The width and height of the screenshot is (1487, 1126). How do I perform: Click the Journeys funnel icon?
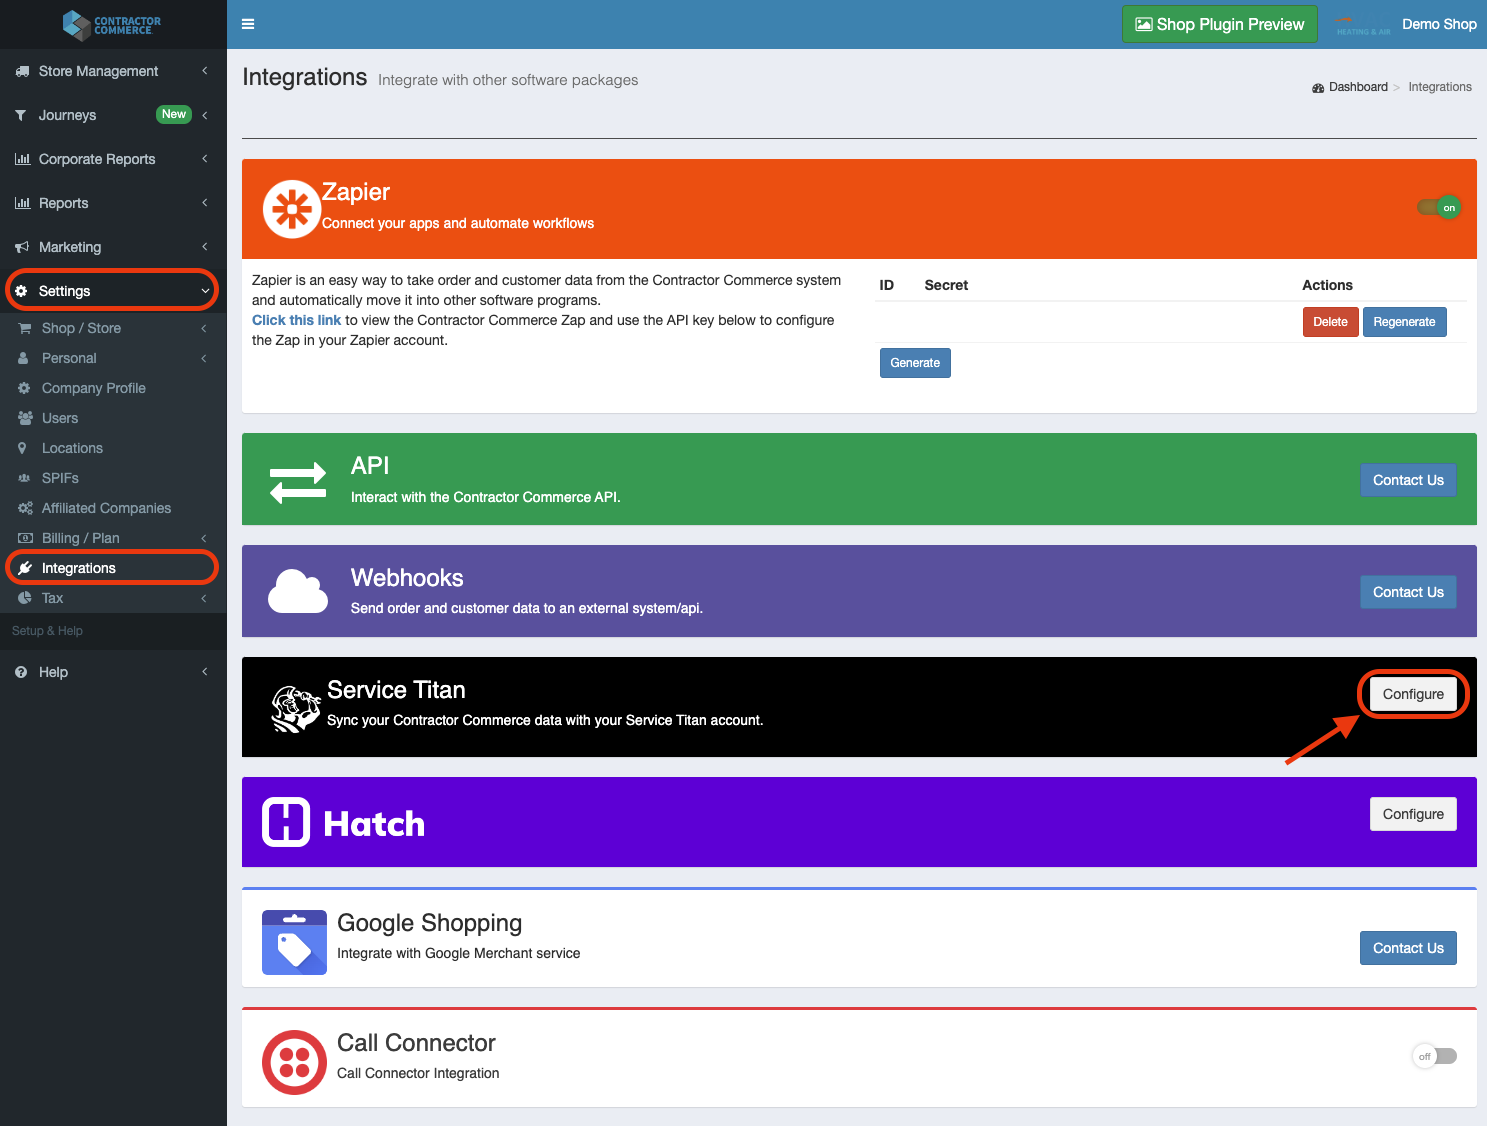[21, 115]
